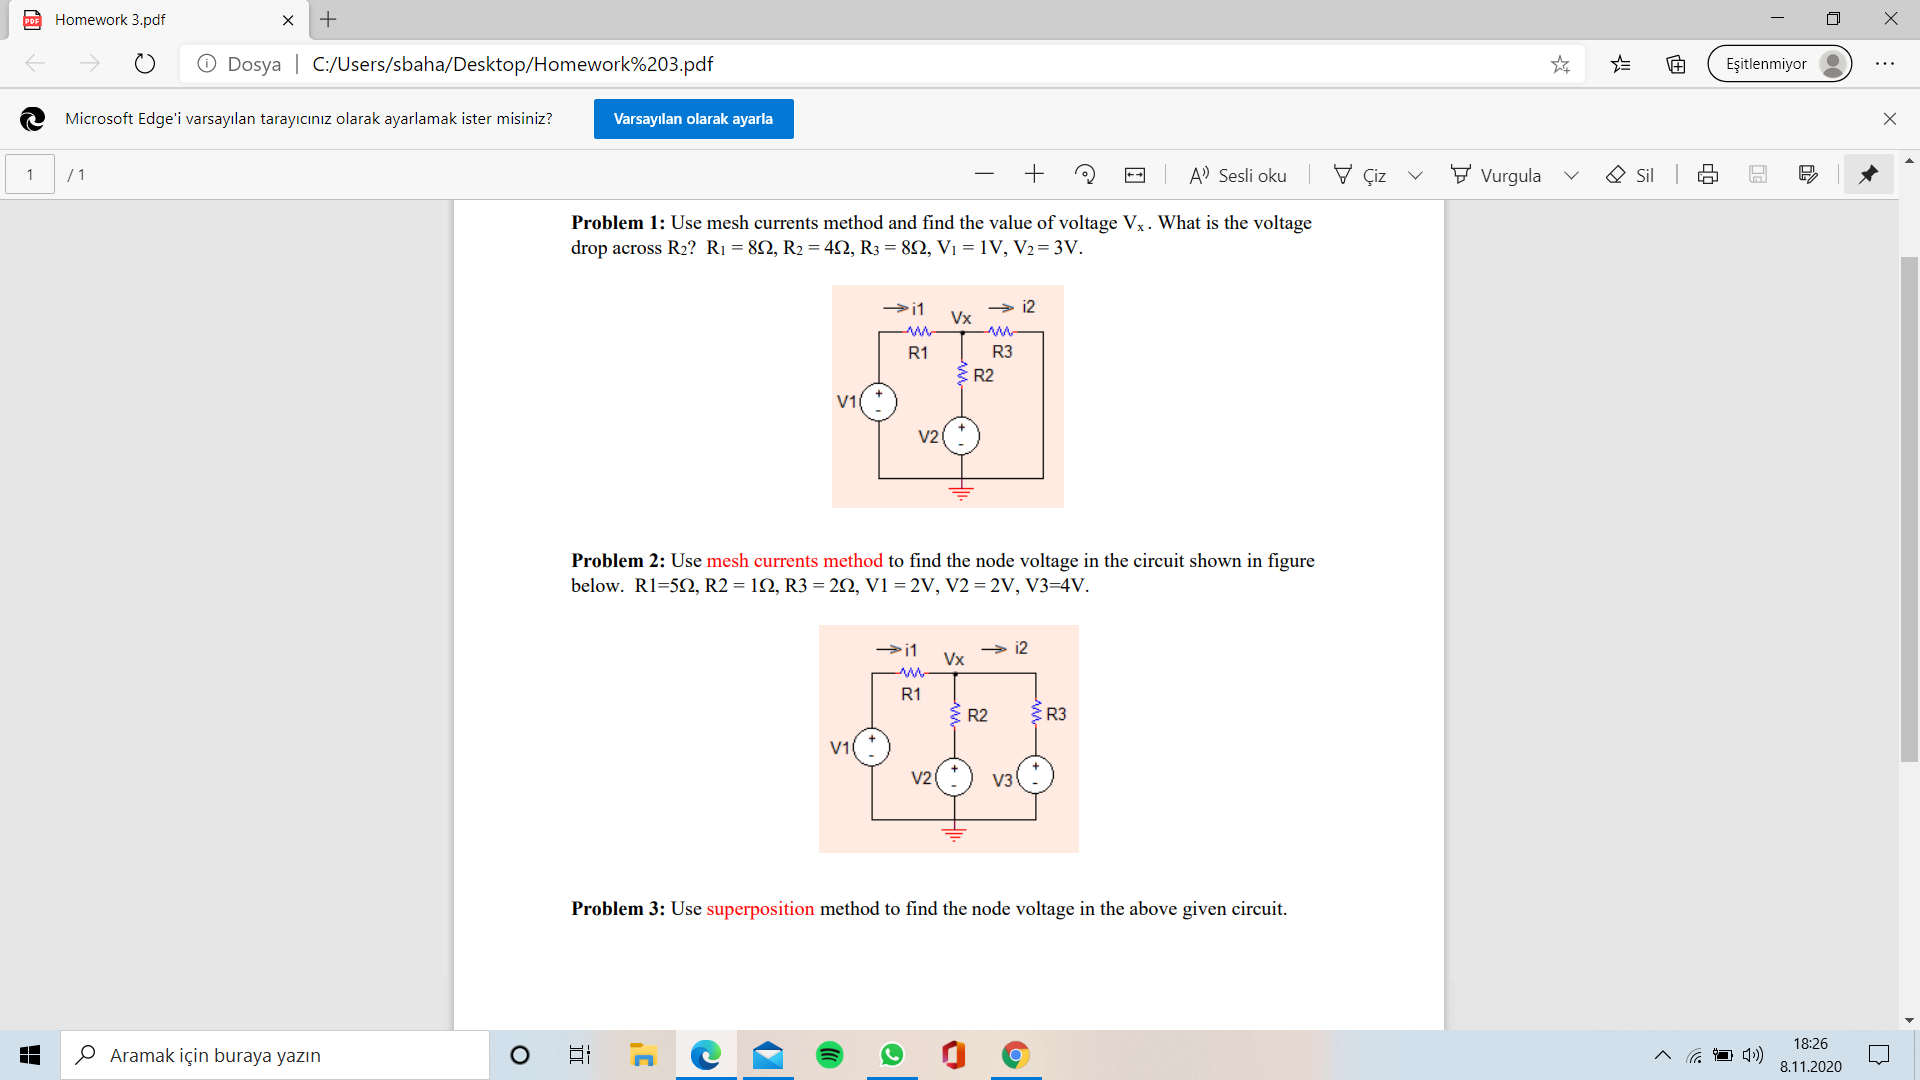Select the Homework 3.pdf tab
This screenshot has width=1920, height=1080.
point(150,20)
